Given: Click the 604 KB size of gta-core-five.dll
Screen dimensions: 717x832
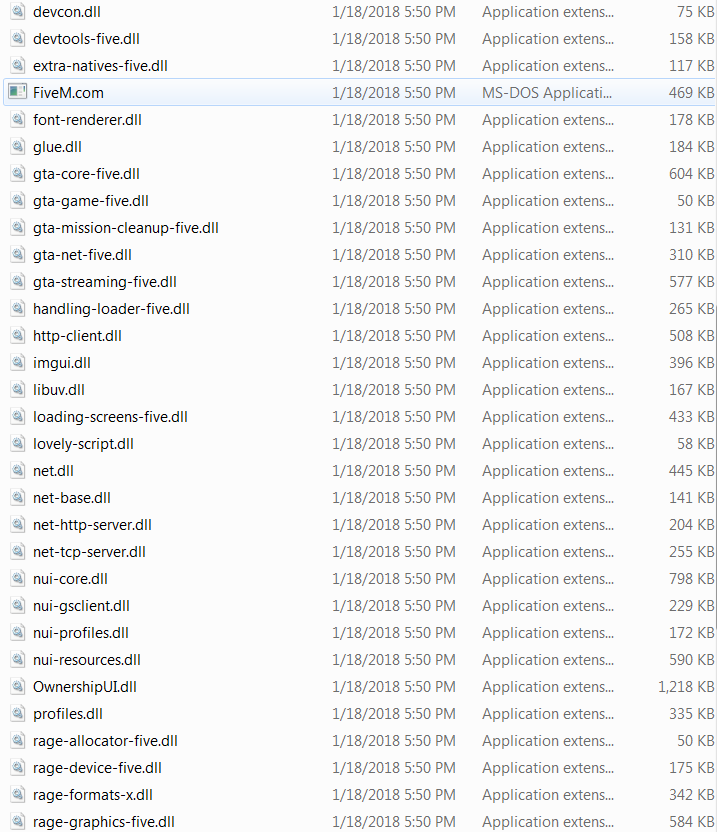Looking at the screenshot, I should tap(692, 174).
